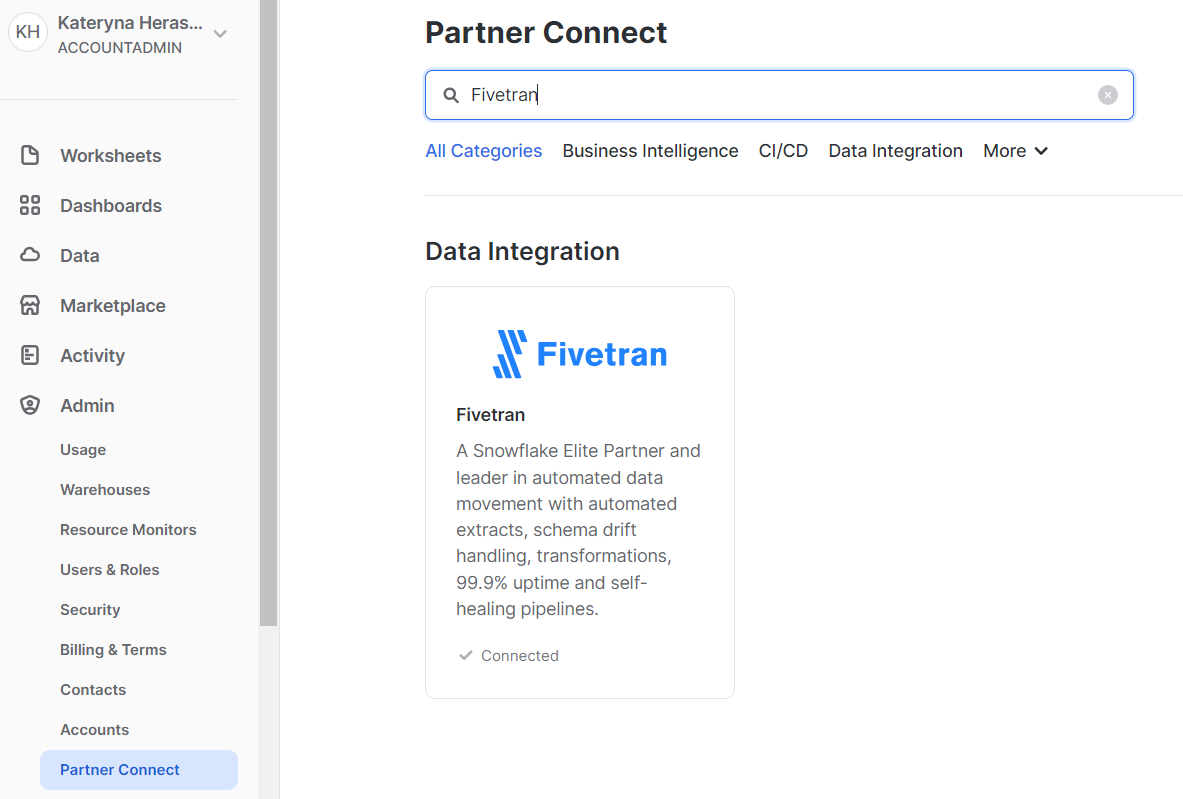
Task: Select the All Categories tab
Action: click(483, 151)
